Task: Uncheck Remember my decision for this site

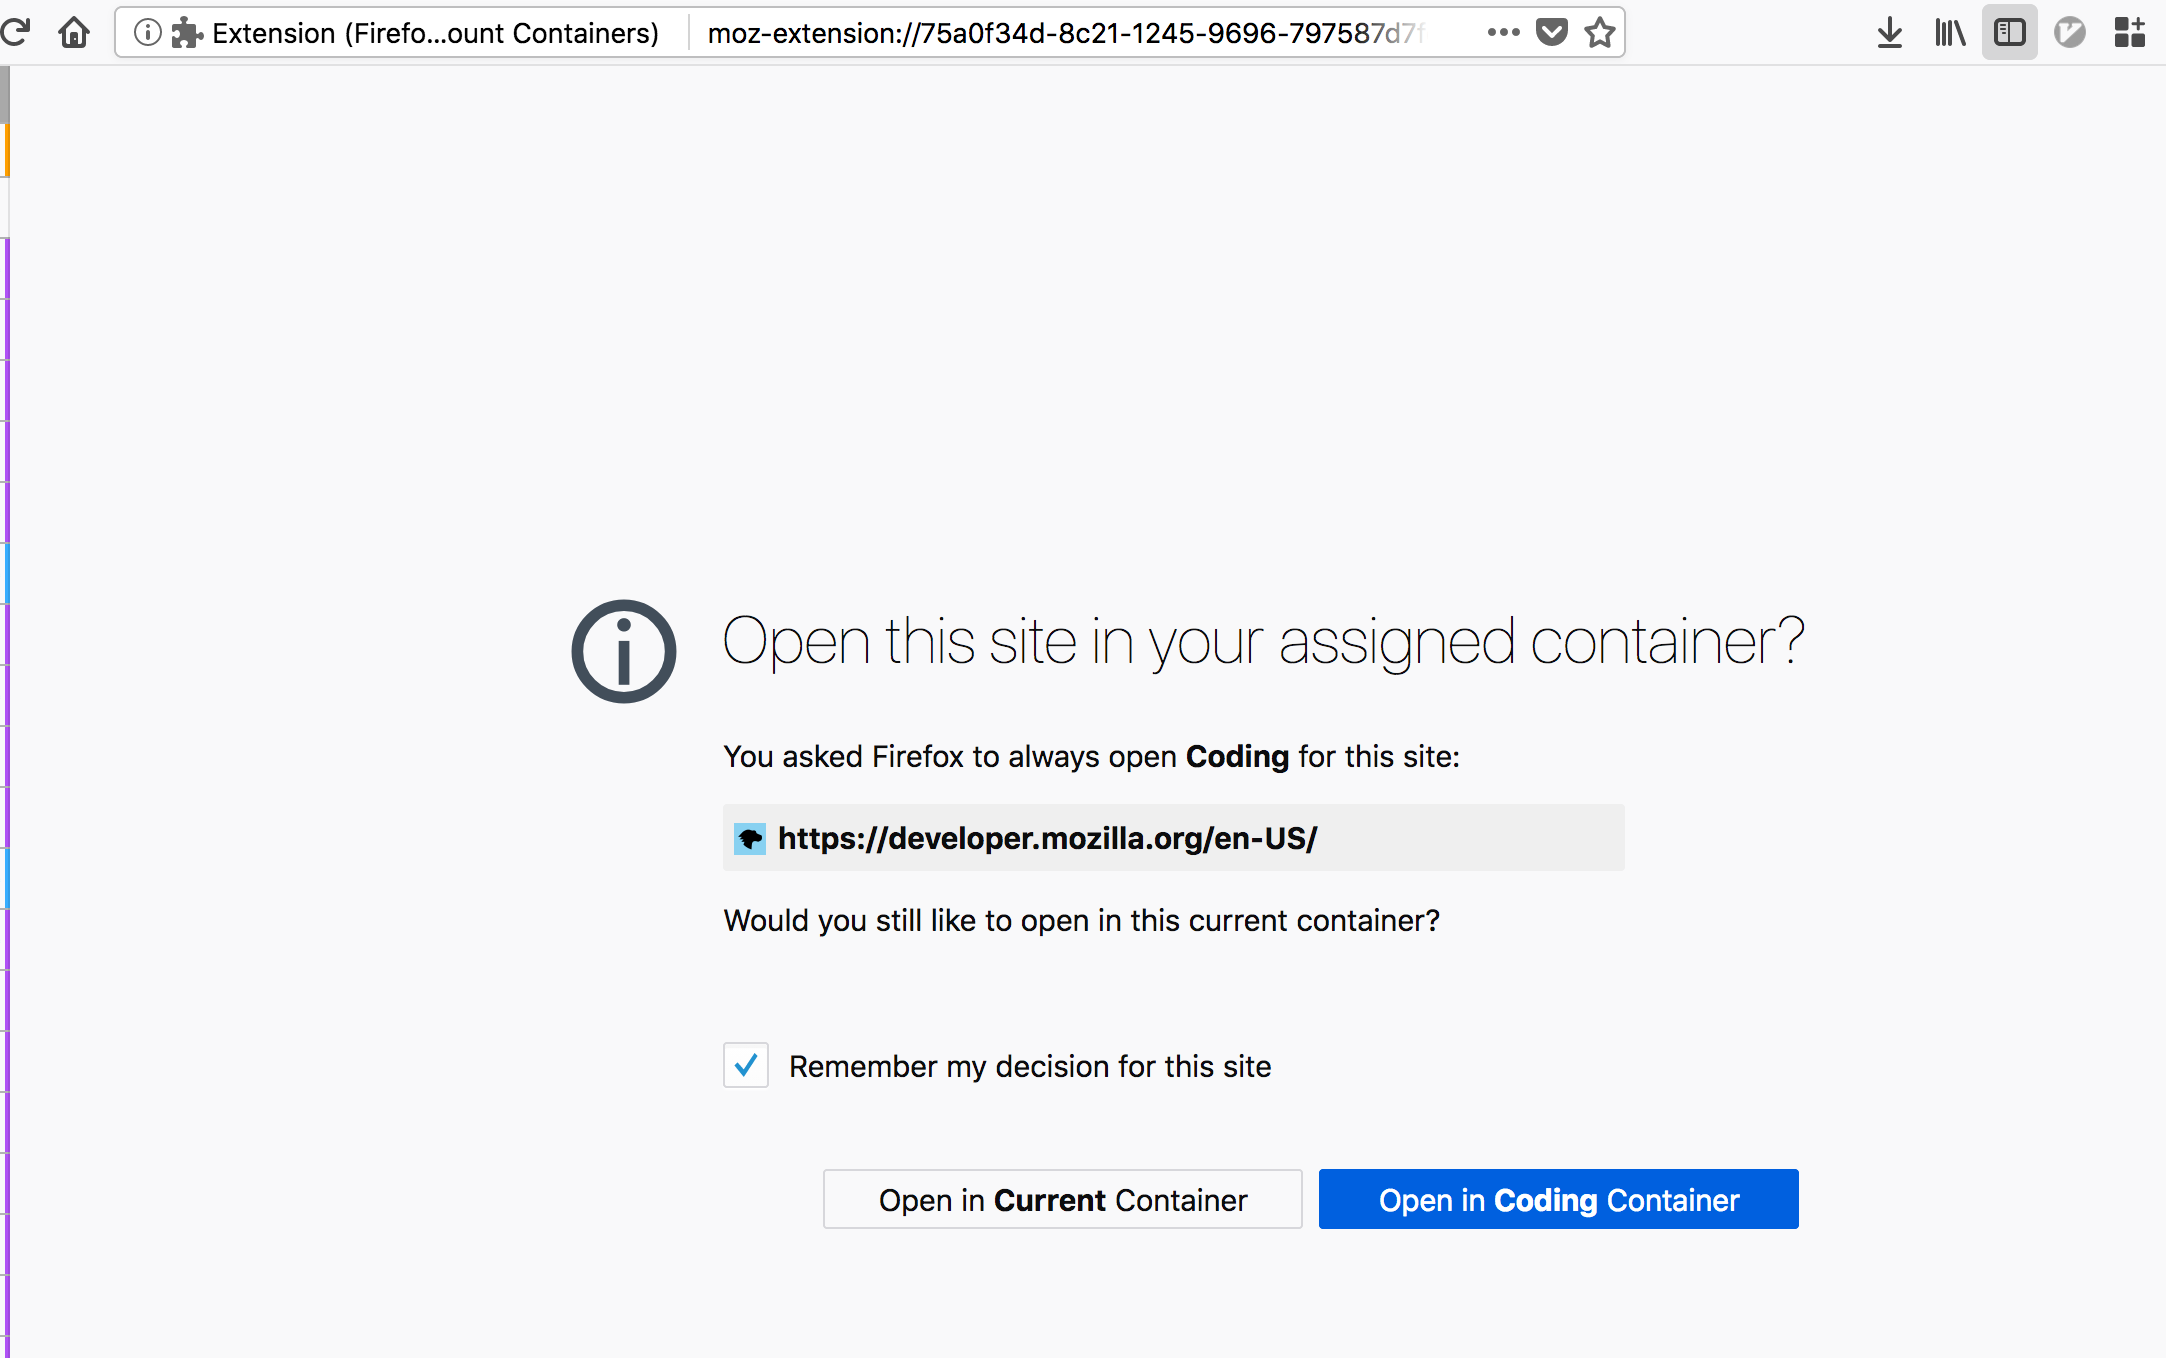Action: (745, 1066)
